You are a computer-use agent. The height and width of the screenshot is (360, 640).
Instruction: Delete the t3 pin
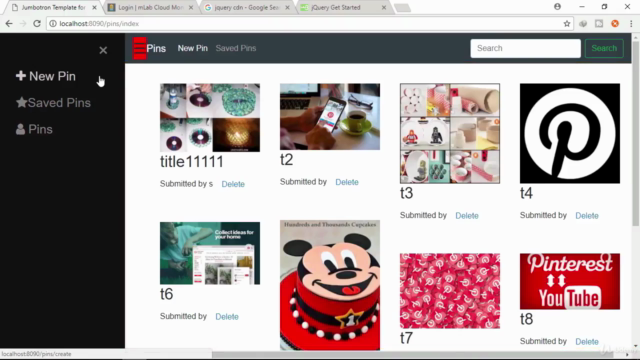click(467, 216)
